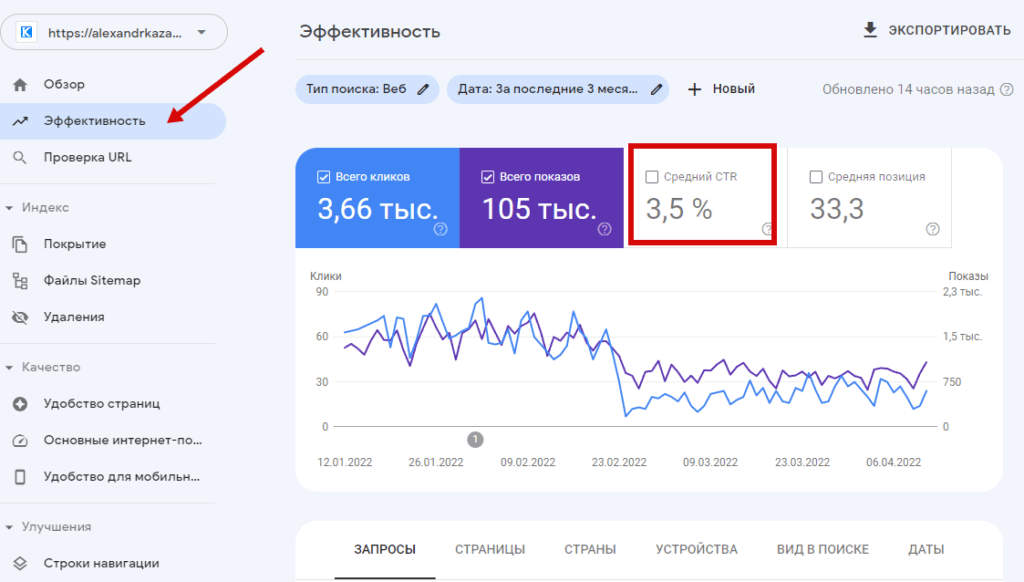
Task: Switch to the УСТРОЙСТВА tab
Action: [697, 549]
